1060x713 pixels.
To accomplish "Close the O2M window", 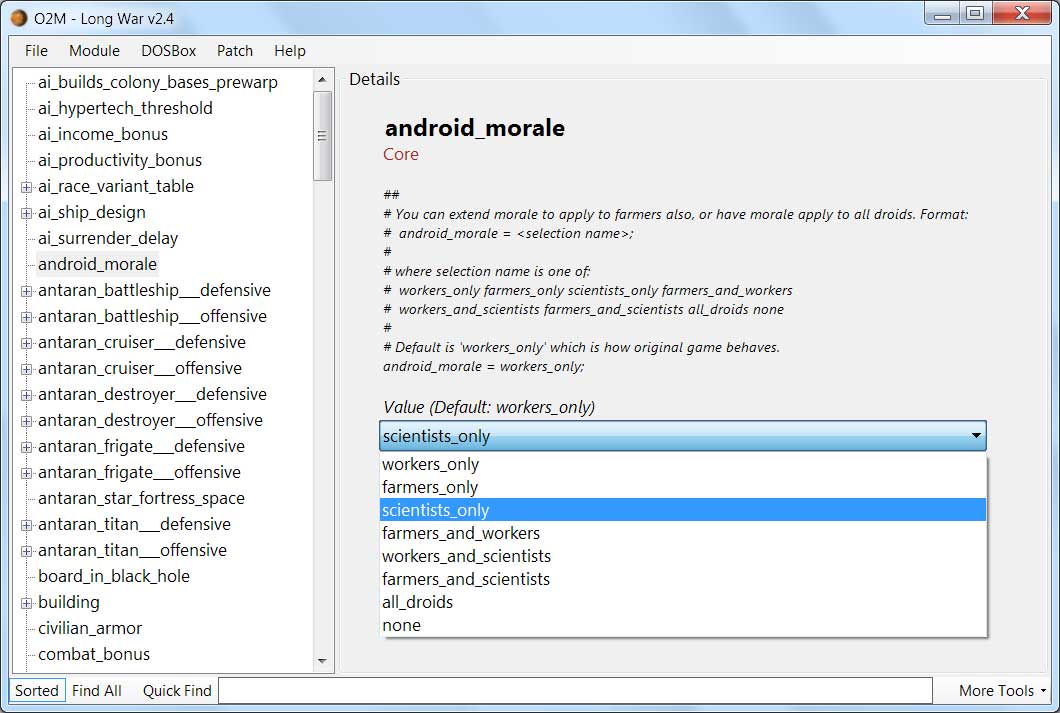I will click(x=1021, y=14).
